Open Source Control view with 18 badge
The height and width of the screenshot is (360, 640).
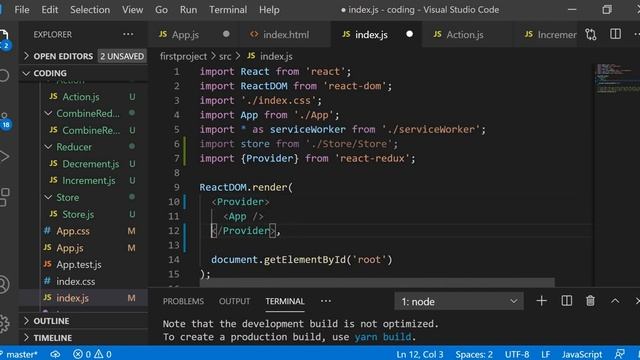tap(5, 120)
